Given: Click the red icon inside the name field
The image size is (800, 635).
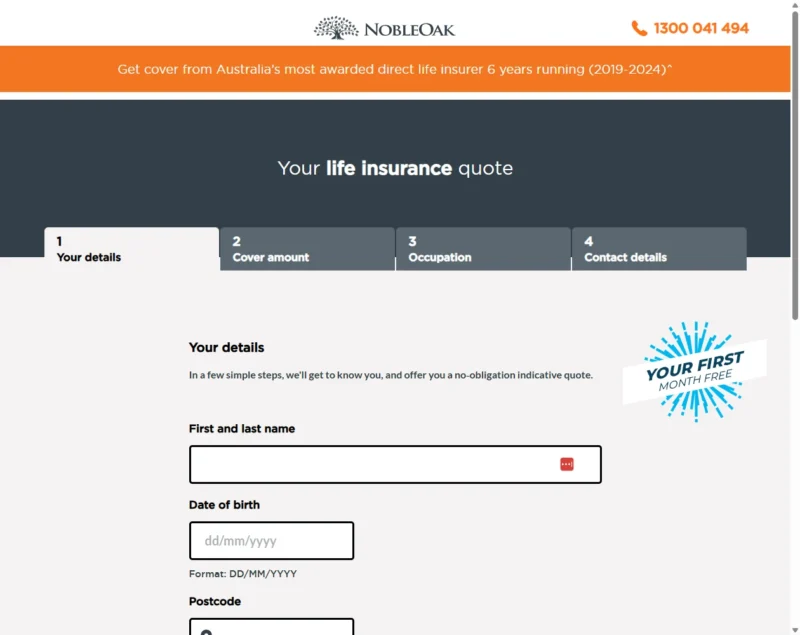Looking at the screenshot, I should (568, 463).
